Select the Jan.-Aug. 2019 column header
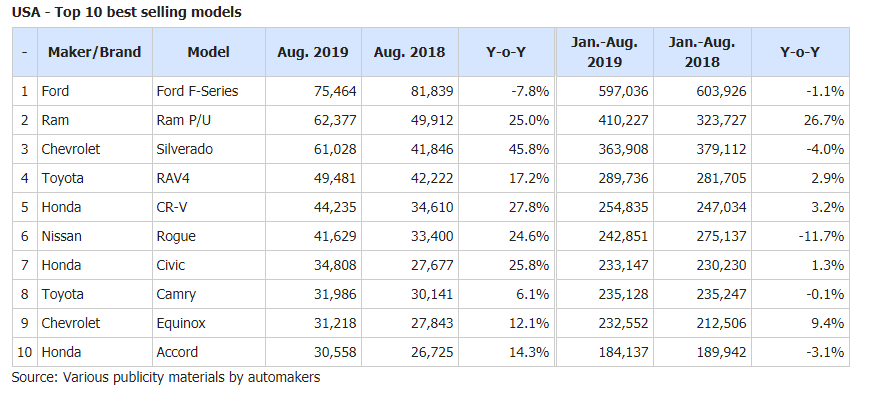Screen dimensions: 872x397 pos(605,52)
